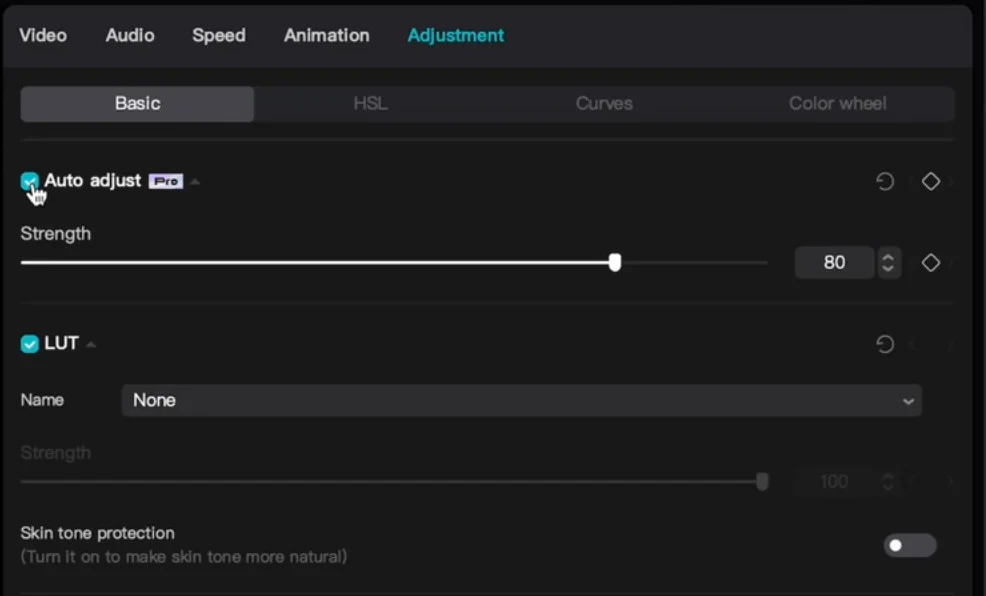Image resolution: width=986 pixels, height=596 pixels.
Task: Select the Basic sub-tab
Action: click(137, 104)
